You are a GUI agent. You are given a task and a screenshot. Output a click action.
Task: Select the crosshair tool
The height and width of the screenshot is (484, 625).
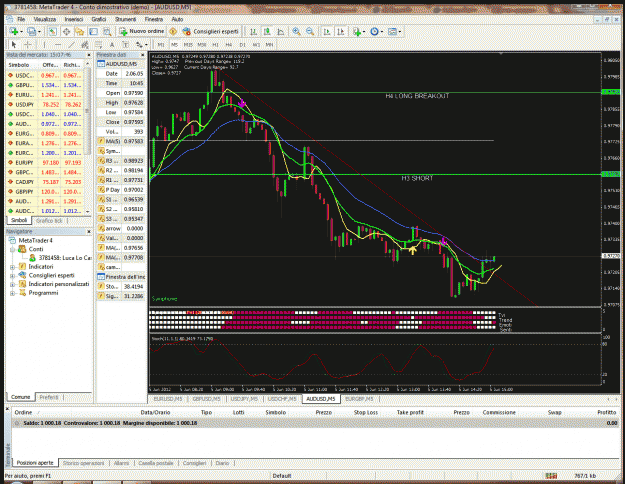point(28,45)
